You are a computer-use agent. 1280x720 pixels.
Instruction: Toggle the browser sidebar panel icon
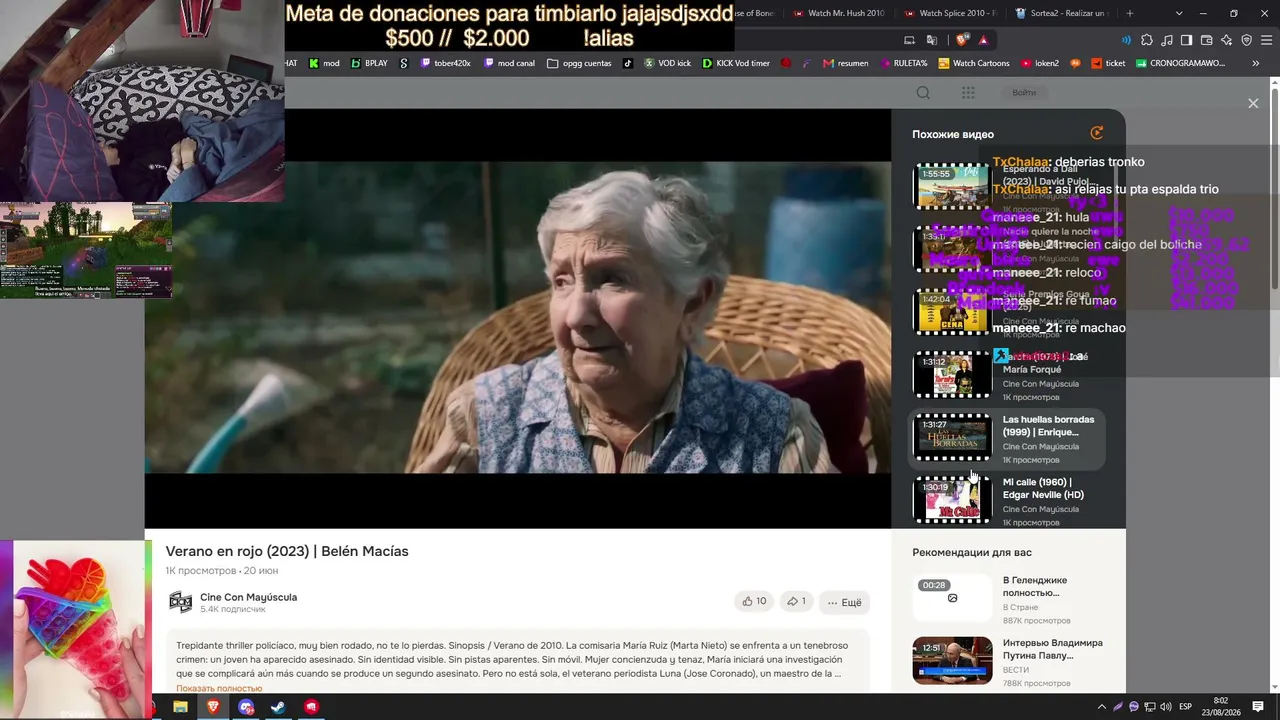click(1186, 40)
